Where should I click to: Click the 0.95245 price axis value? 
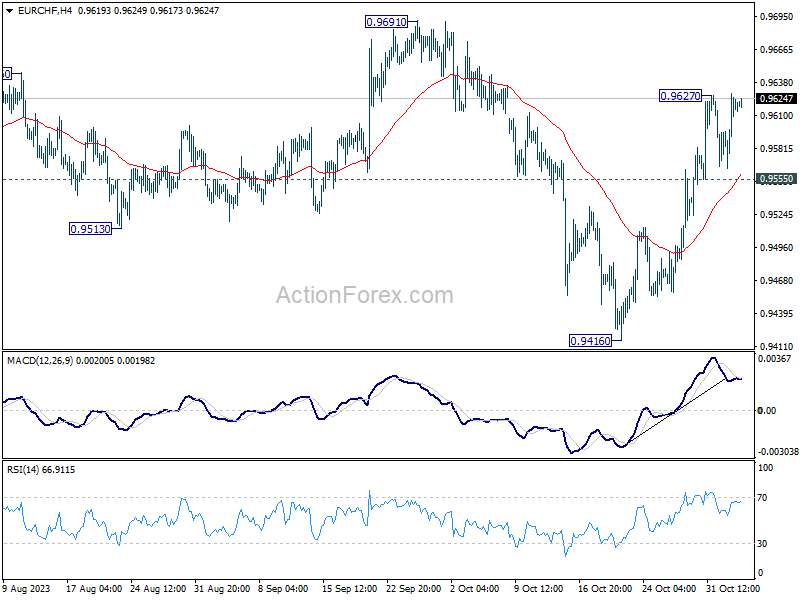click(x=777, y=215)
